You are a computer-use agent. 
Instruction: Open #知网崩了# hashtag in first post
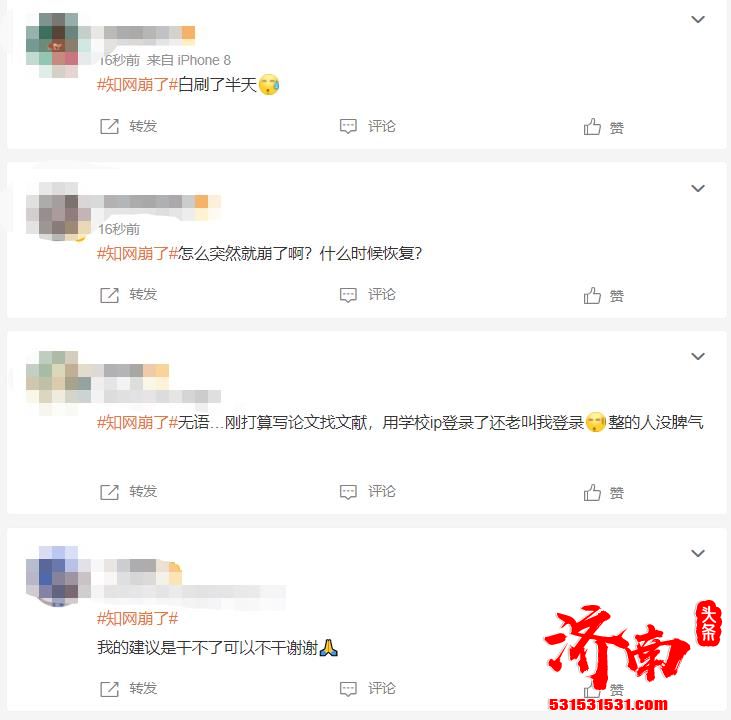pos(138,85)
